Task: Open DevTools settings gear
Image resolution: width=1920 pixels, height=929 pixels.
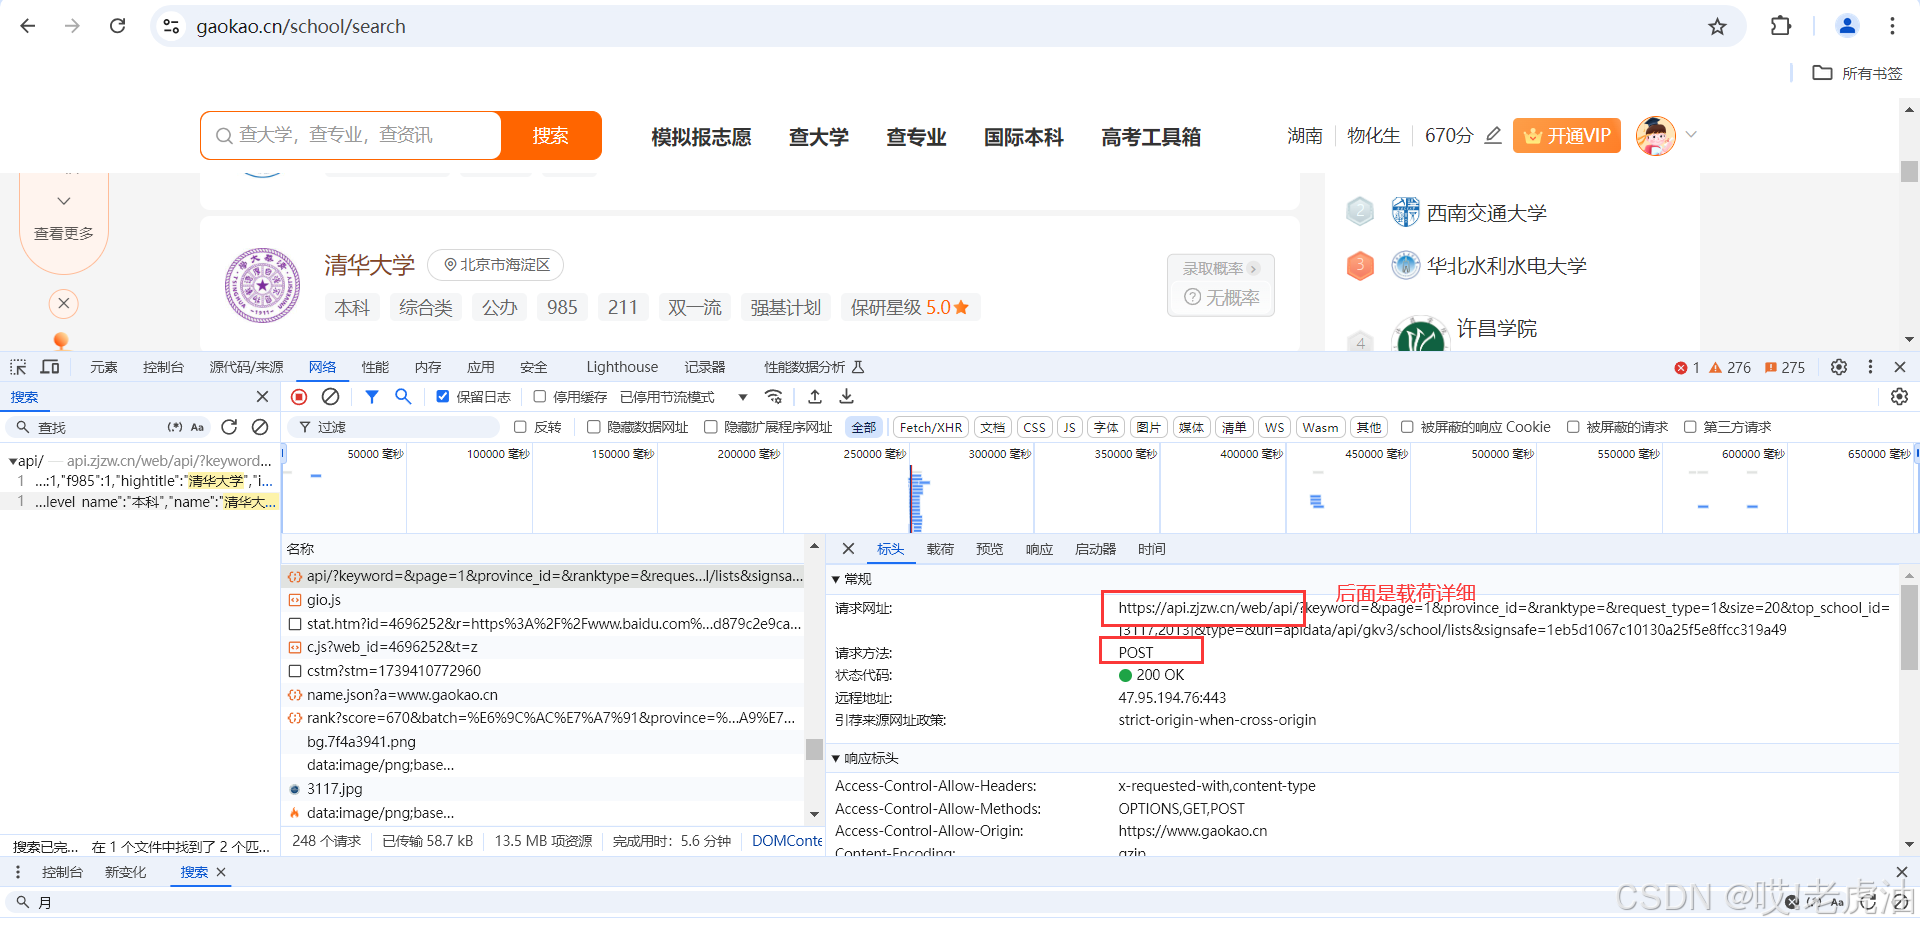Action: point(1839,367)
